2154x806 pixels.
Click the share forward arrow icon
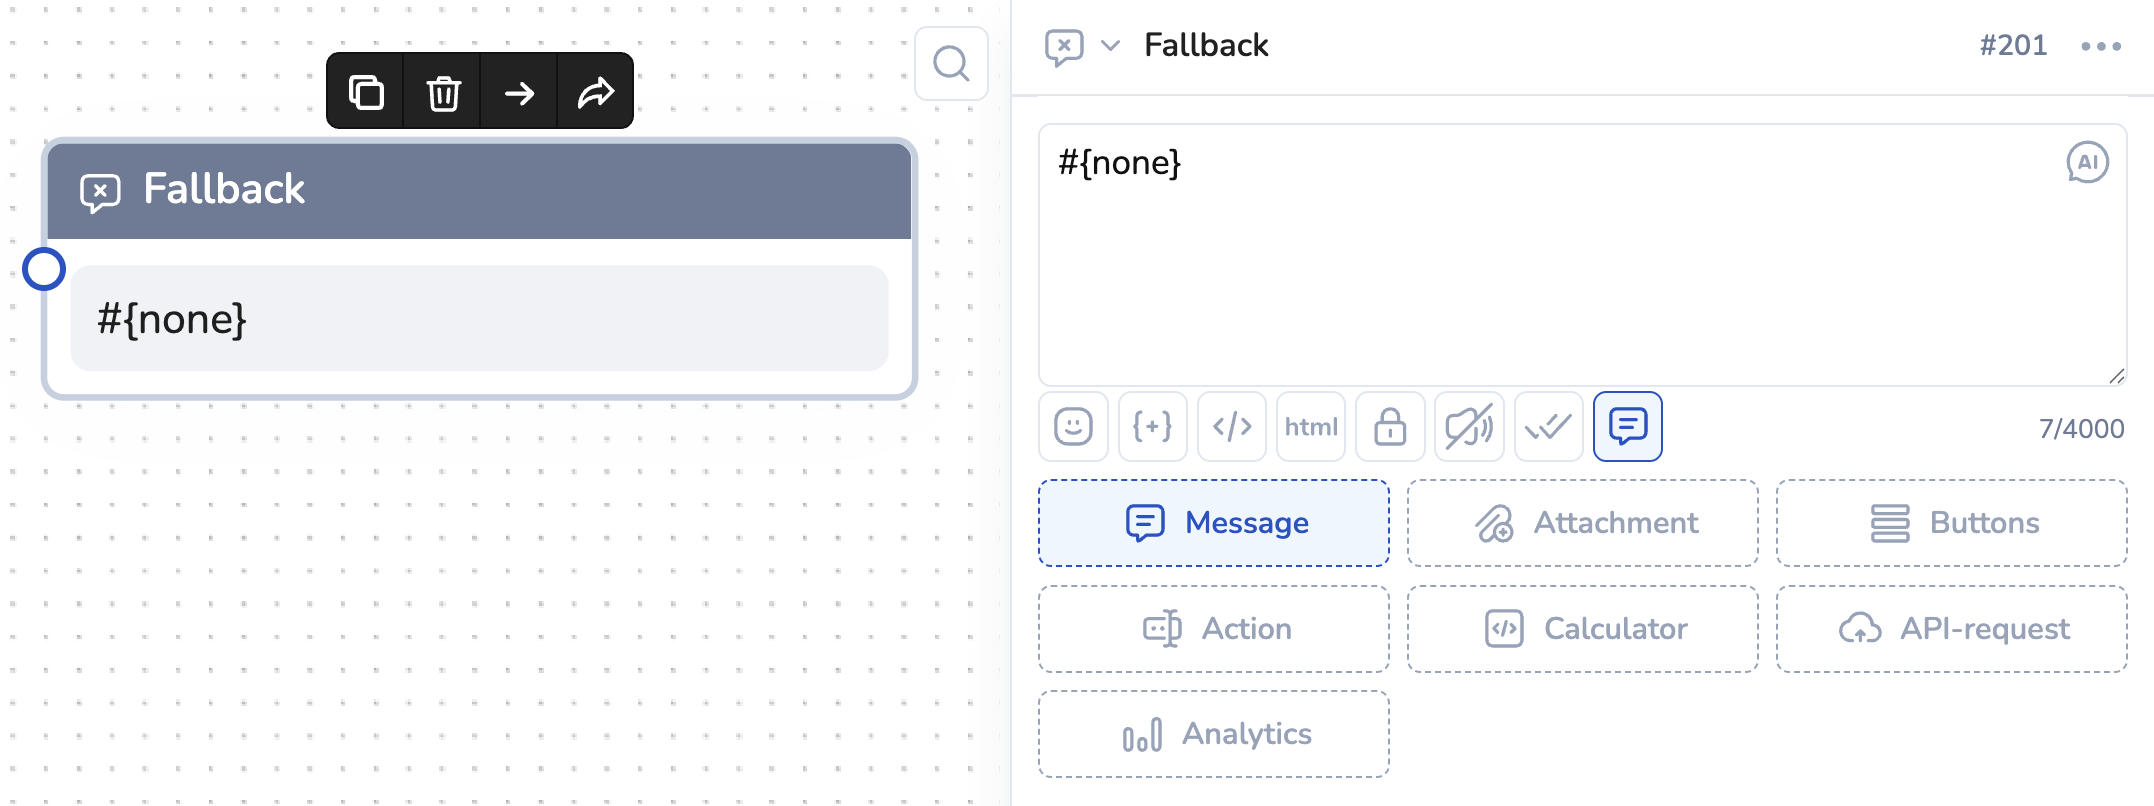pyautogui.click(x=596, y=92)
